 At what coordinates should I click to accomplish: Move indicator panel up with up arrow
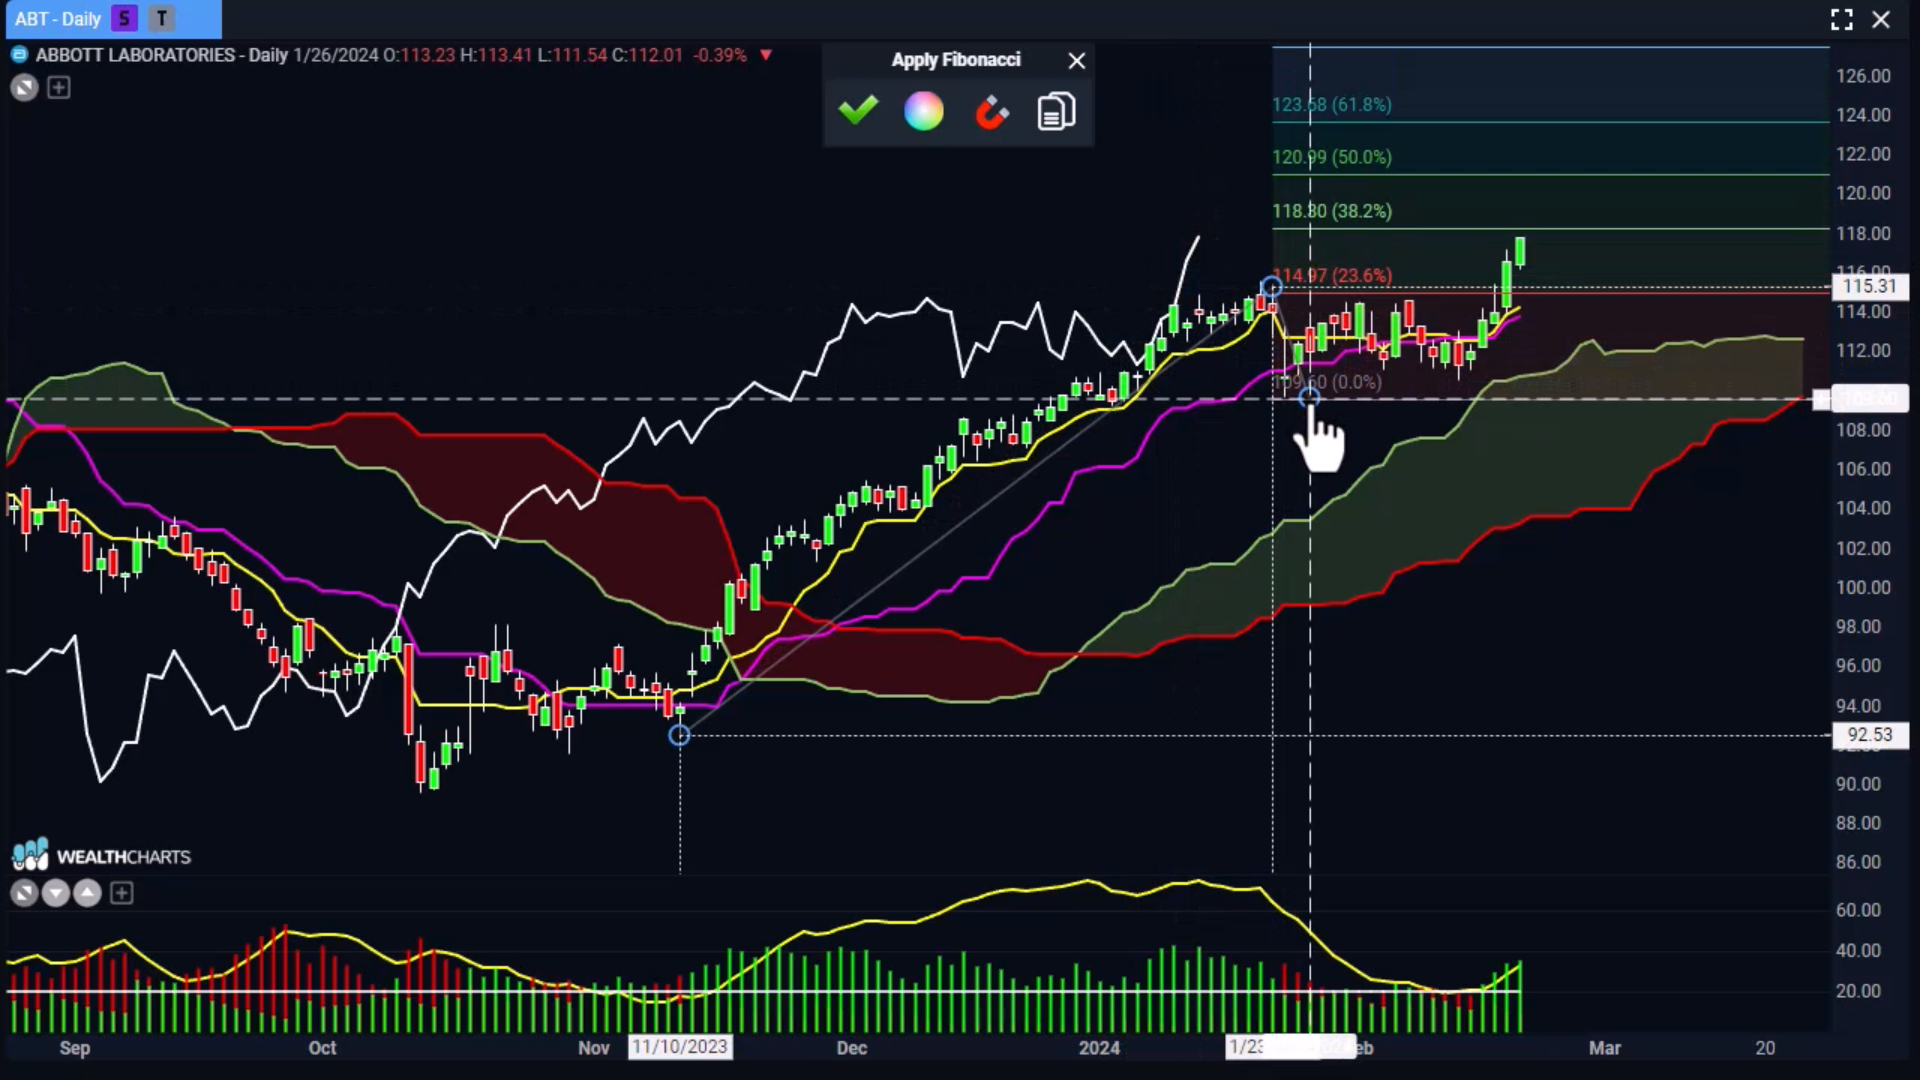88,893
